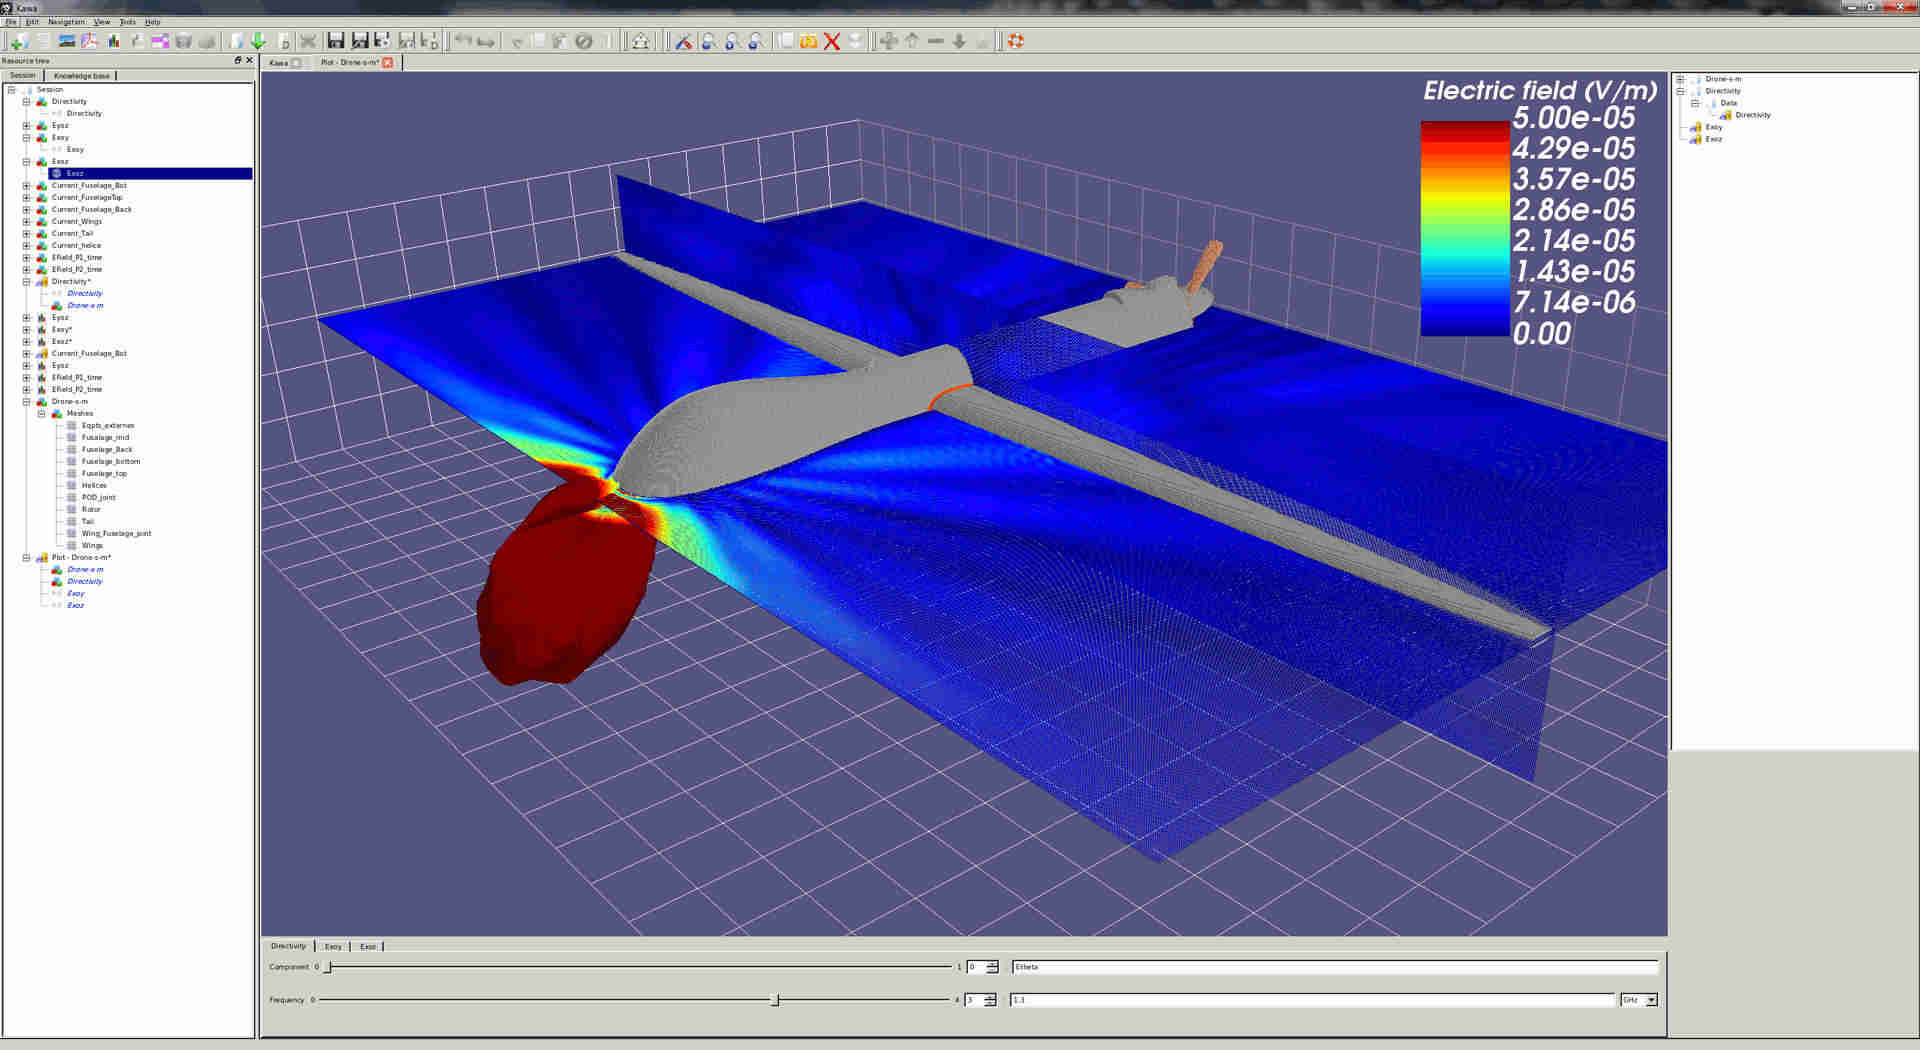1920x1050 pixels.
Task: Expand the EField_P1_time tree node
Action: pos(27,257)
